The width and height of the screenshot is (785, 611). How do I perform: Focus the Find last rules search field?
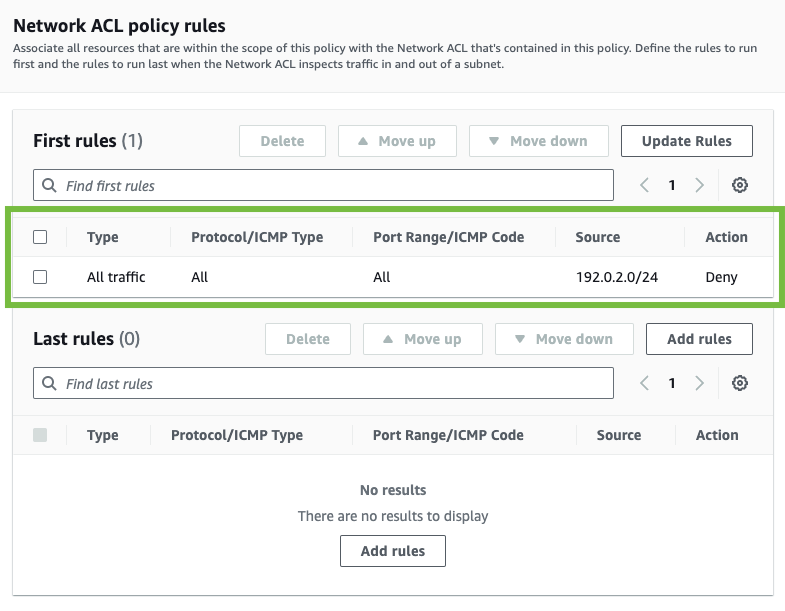tap(323, 383)
